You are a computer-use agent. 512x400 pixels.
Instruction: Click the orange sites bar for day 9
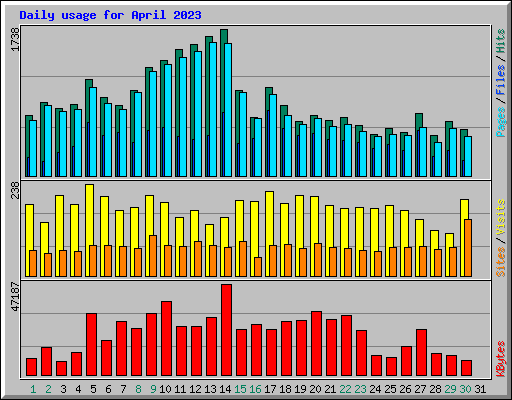pos(153,256)
